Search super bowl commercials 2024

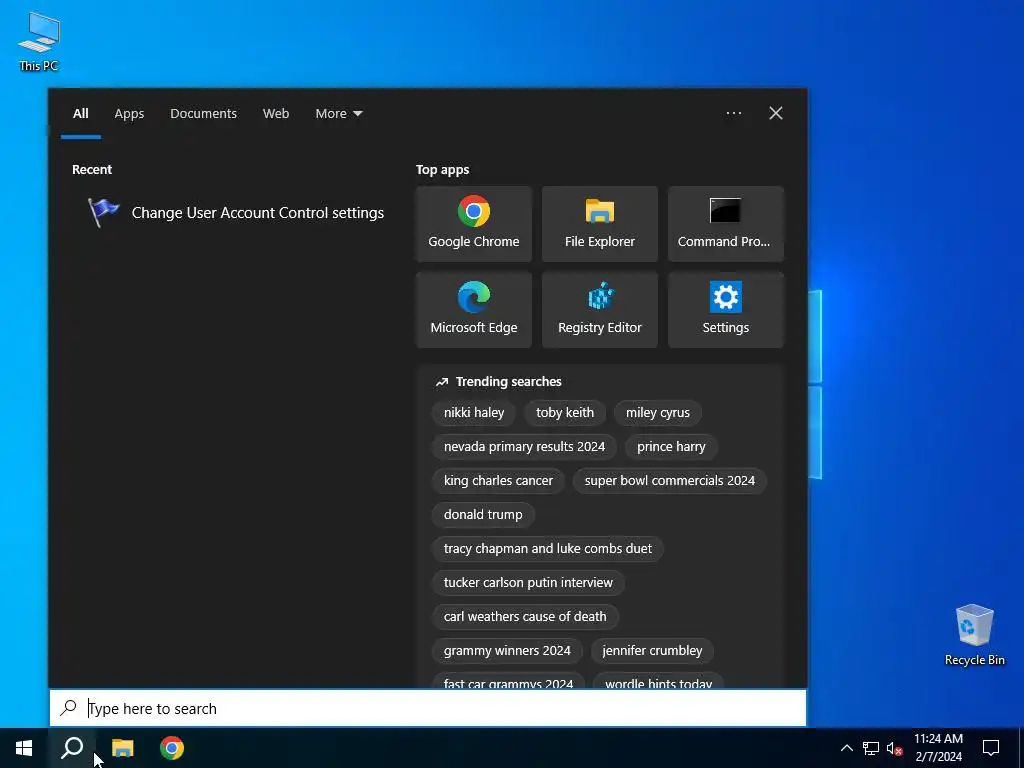[669, 481]
